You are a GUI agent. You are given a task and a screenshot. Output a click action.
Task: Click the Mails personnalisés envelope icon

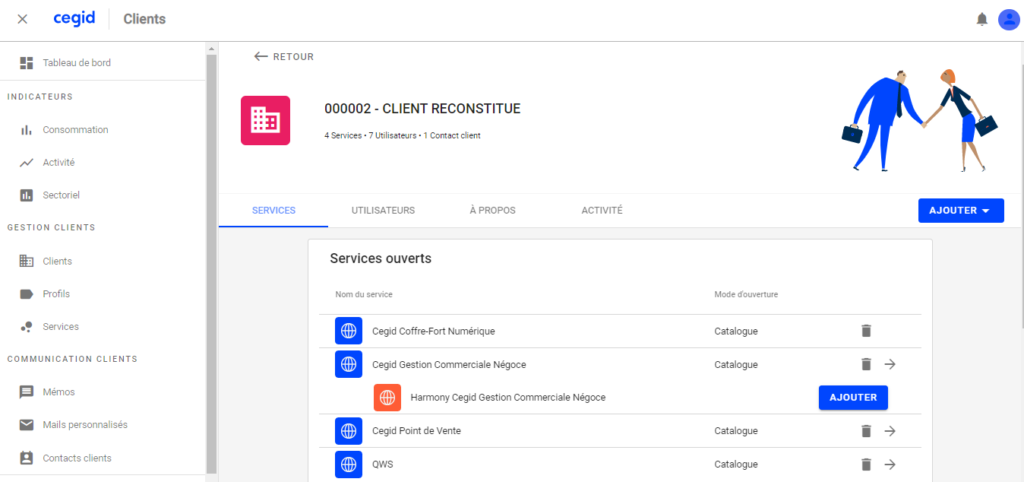26,425
